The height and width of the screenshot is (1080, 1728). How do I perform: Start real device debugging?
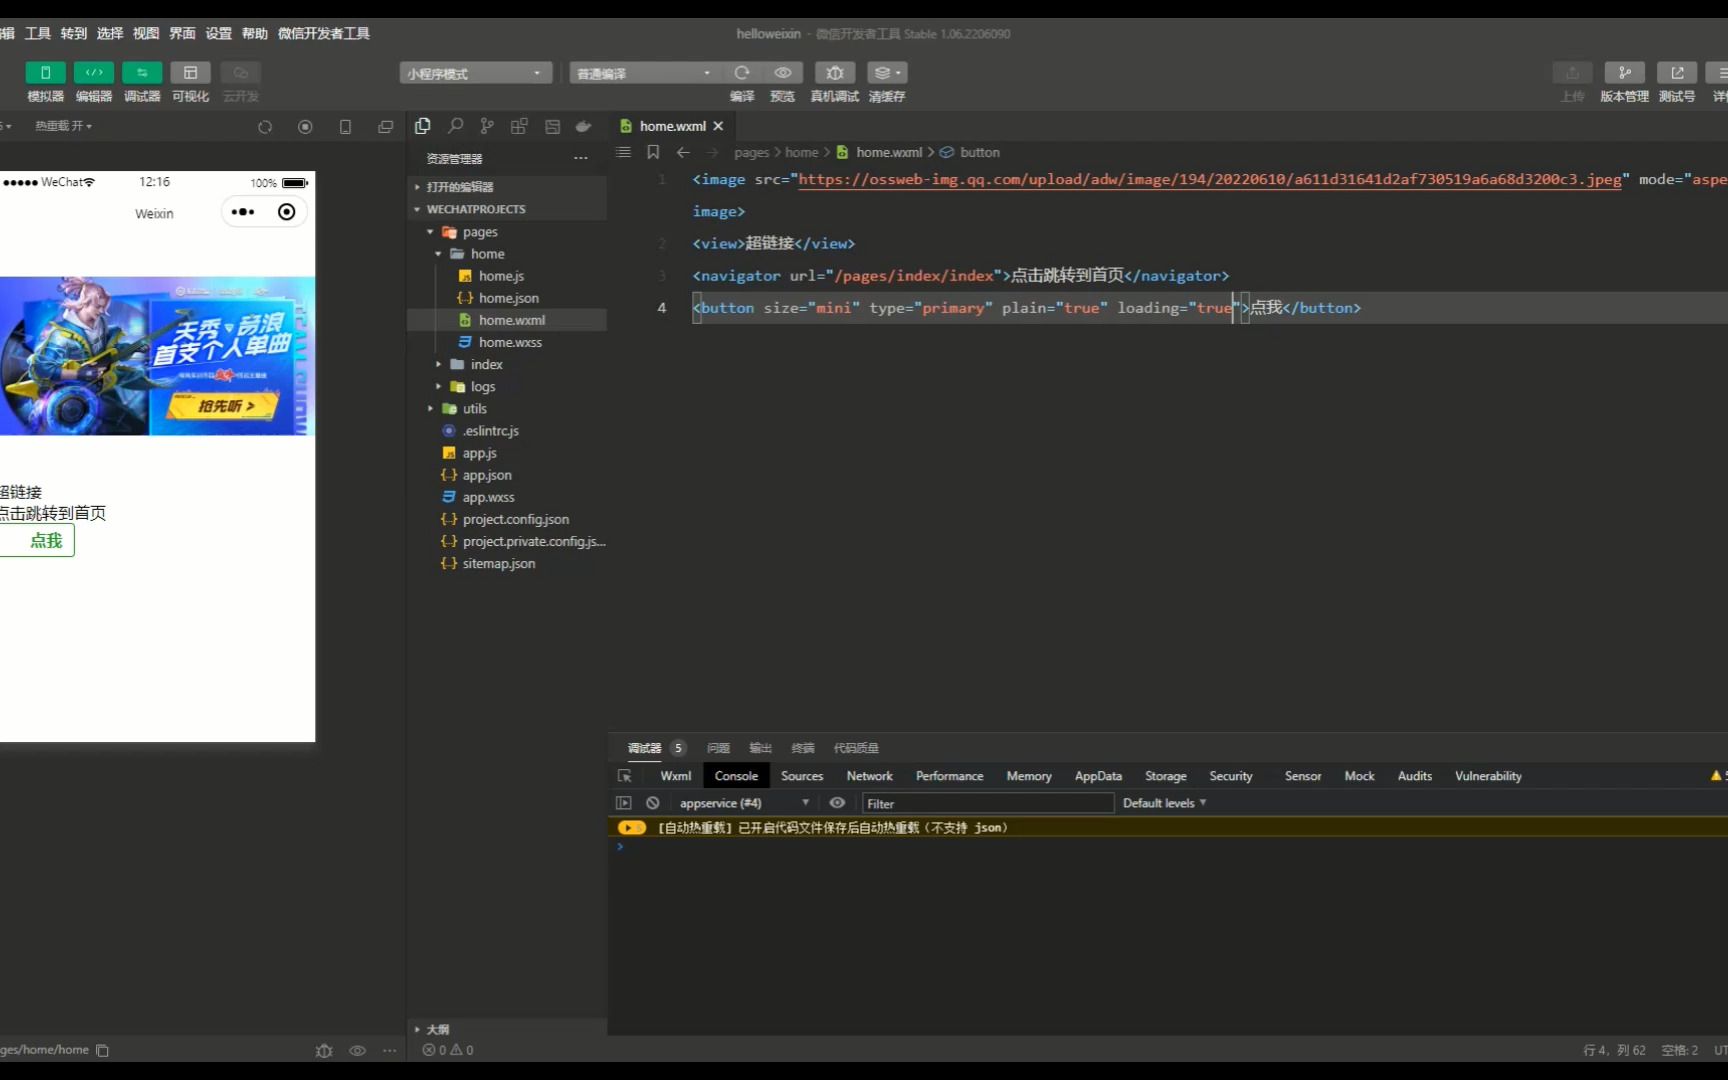click(835, 72)
